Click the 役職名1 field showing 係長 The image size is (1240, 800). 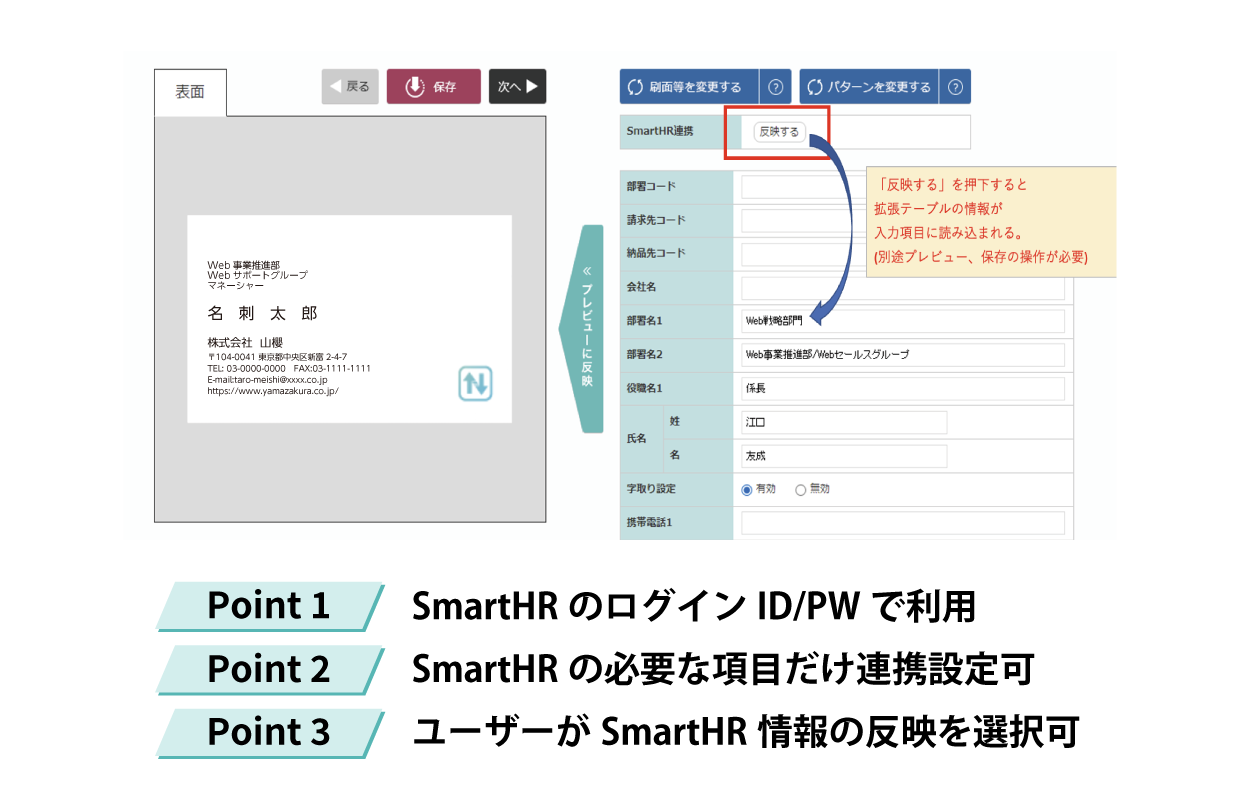pyautogui.click(x=903, y=389)
